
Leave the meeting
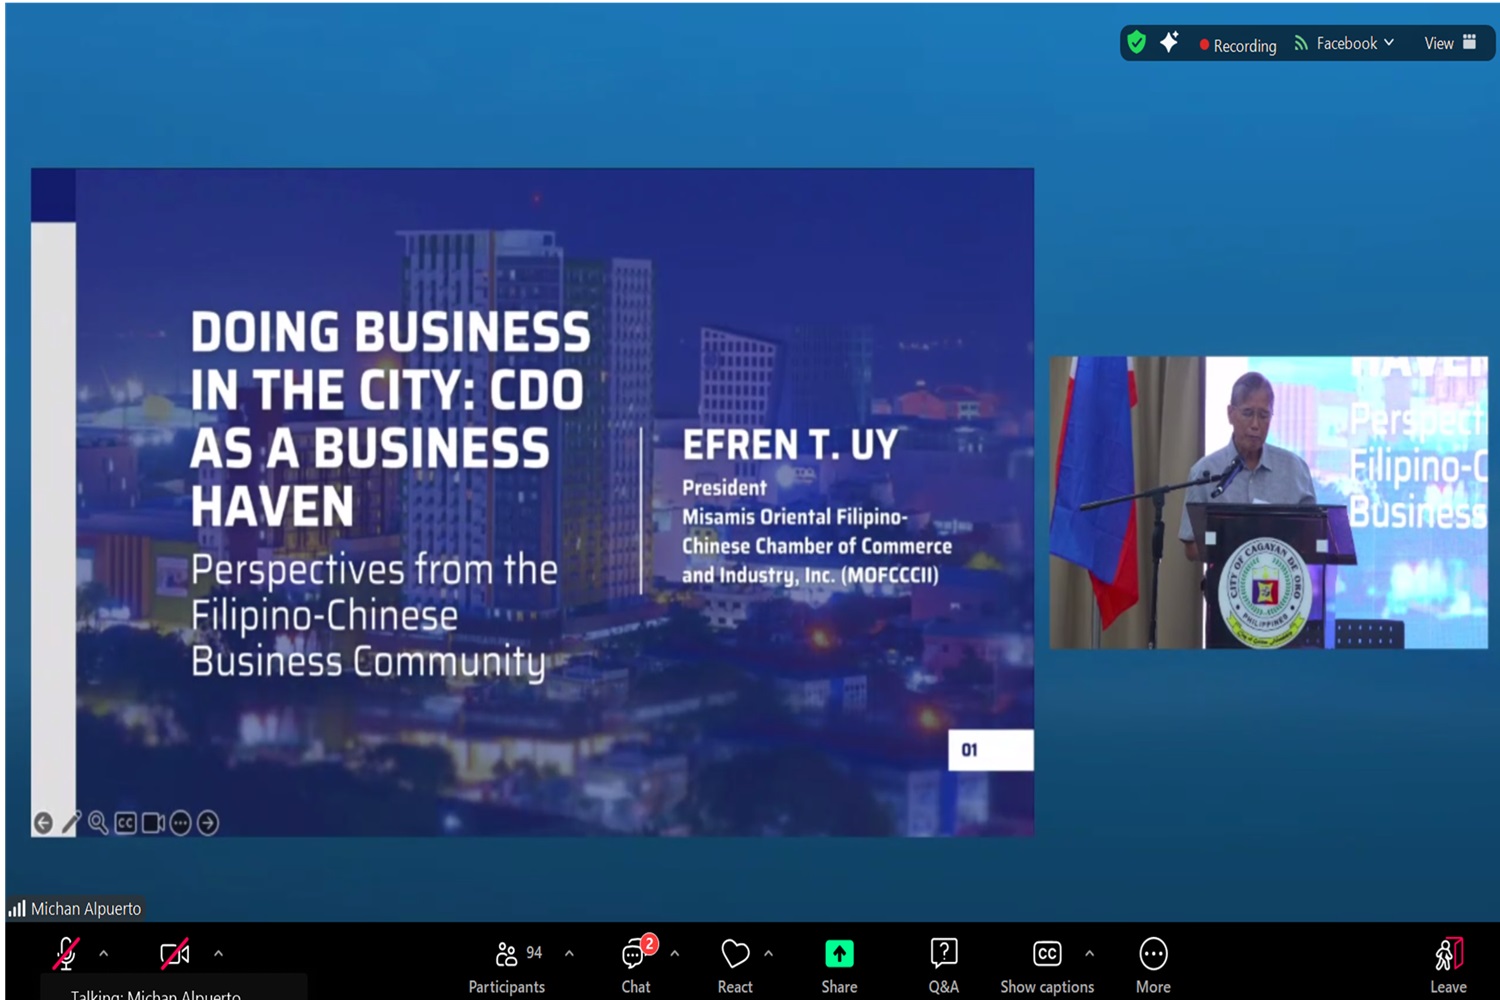[1448, 966]
